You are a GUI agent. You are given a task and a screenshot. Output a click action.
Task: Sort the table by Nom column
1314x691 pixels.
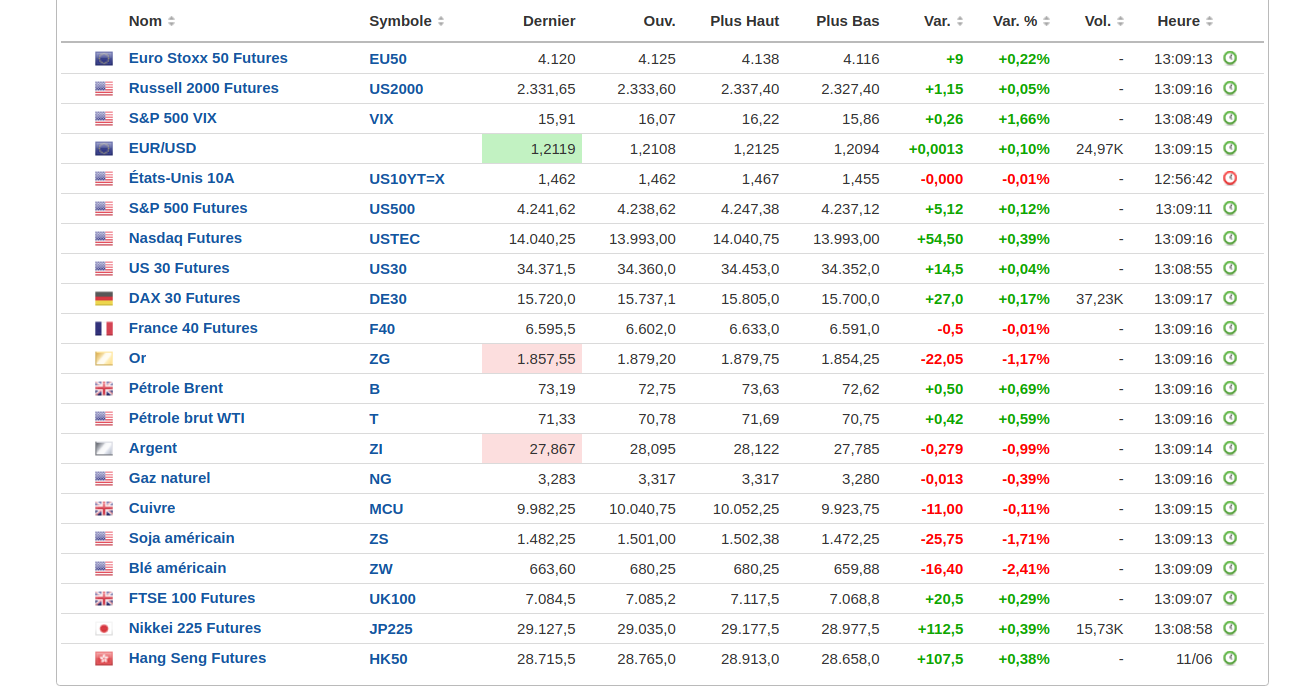click(171, 21)
